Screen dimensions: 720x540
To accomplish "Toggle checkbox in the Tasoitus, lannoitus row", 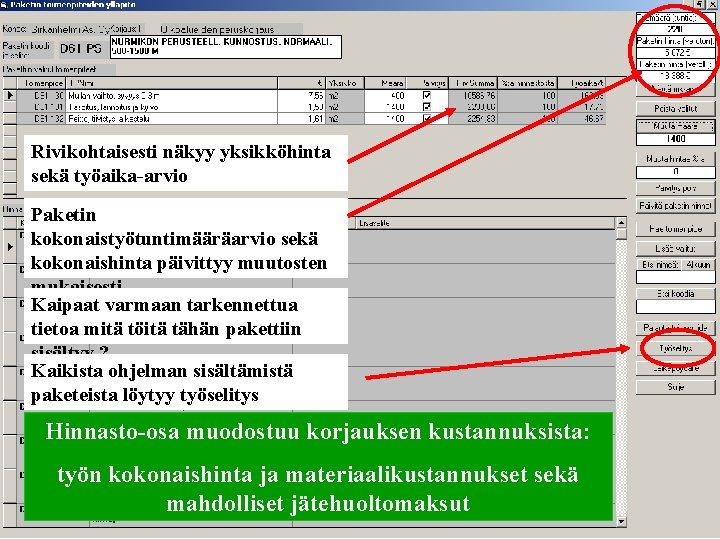I will [427, 107].
